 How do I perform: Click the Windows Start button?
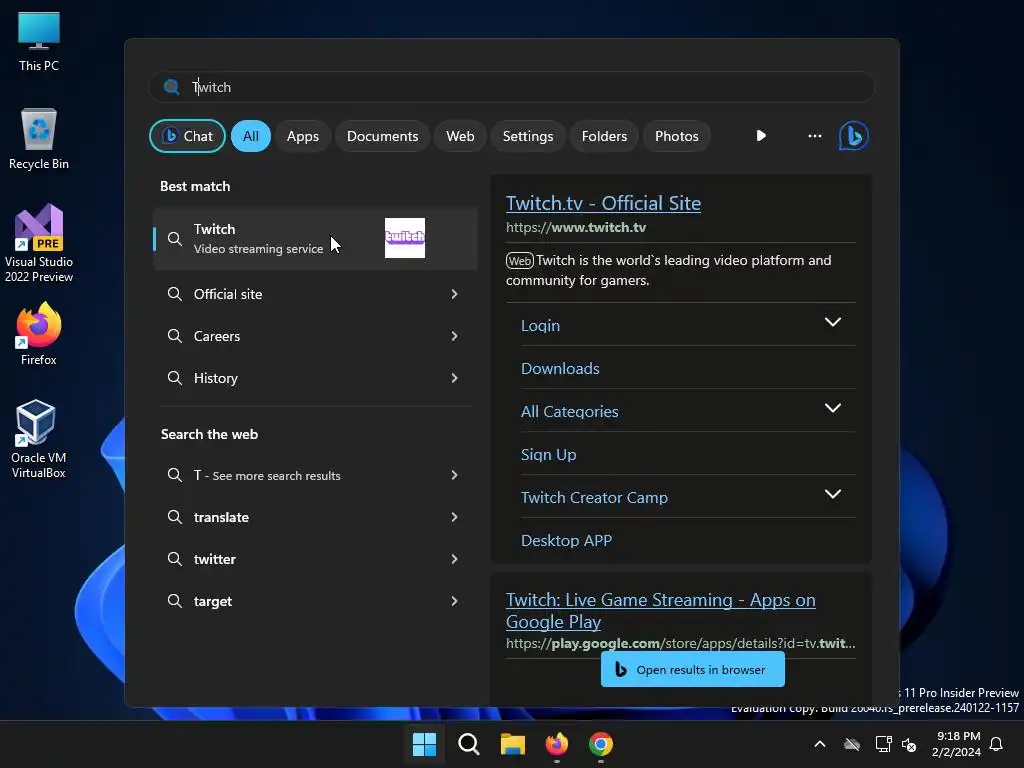(x=424, y=744)
